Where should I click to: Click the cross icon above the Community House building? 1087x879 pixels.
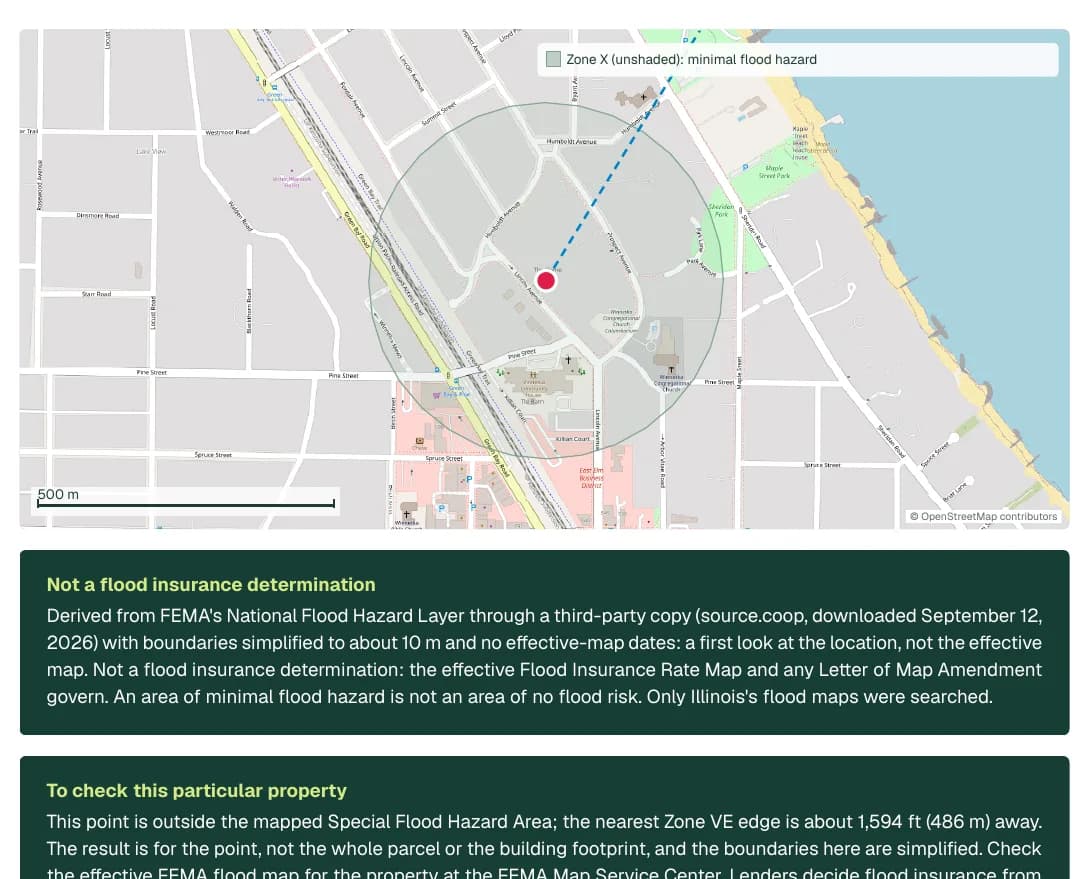[x=568, y=360]
